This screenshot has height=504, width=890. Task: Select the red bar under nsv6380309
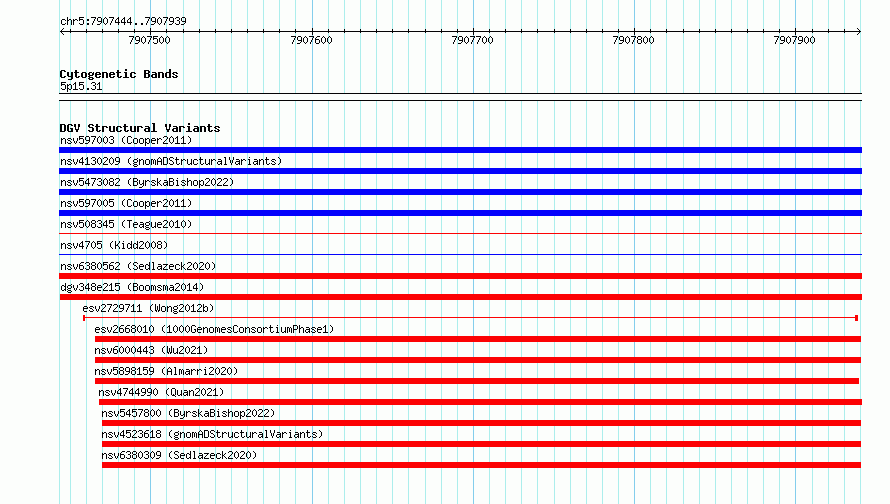pos(481,465)
